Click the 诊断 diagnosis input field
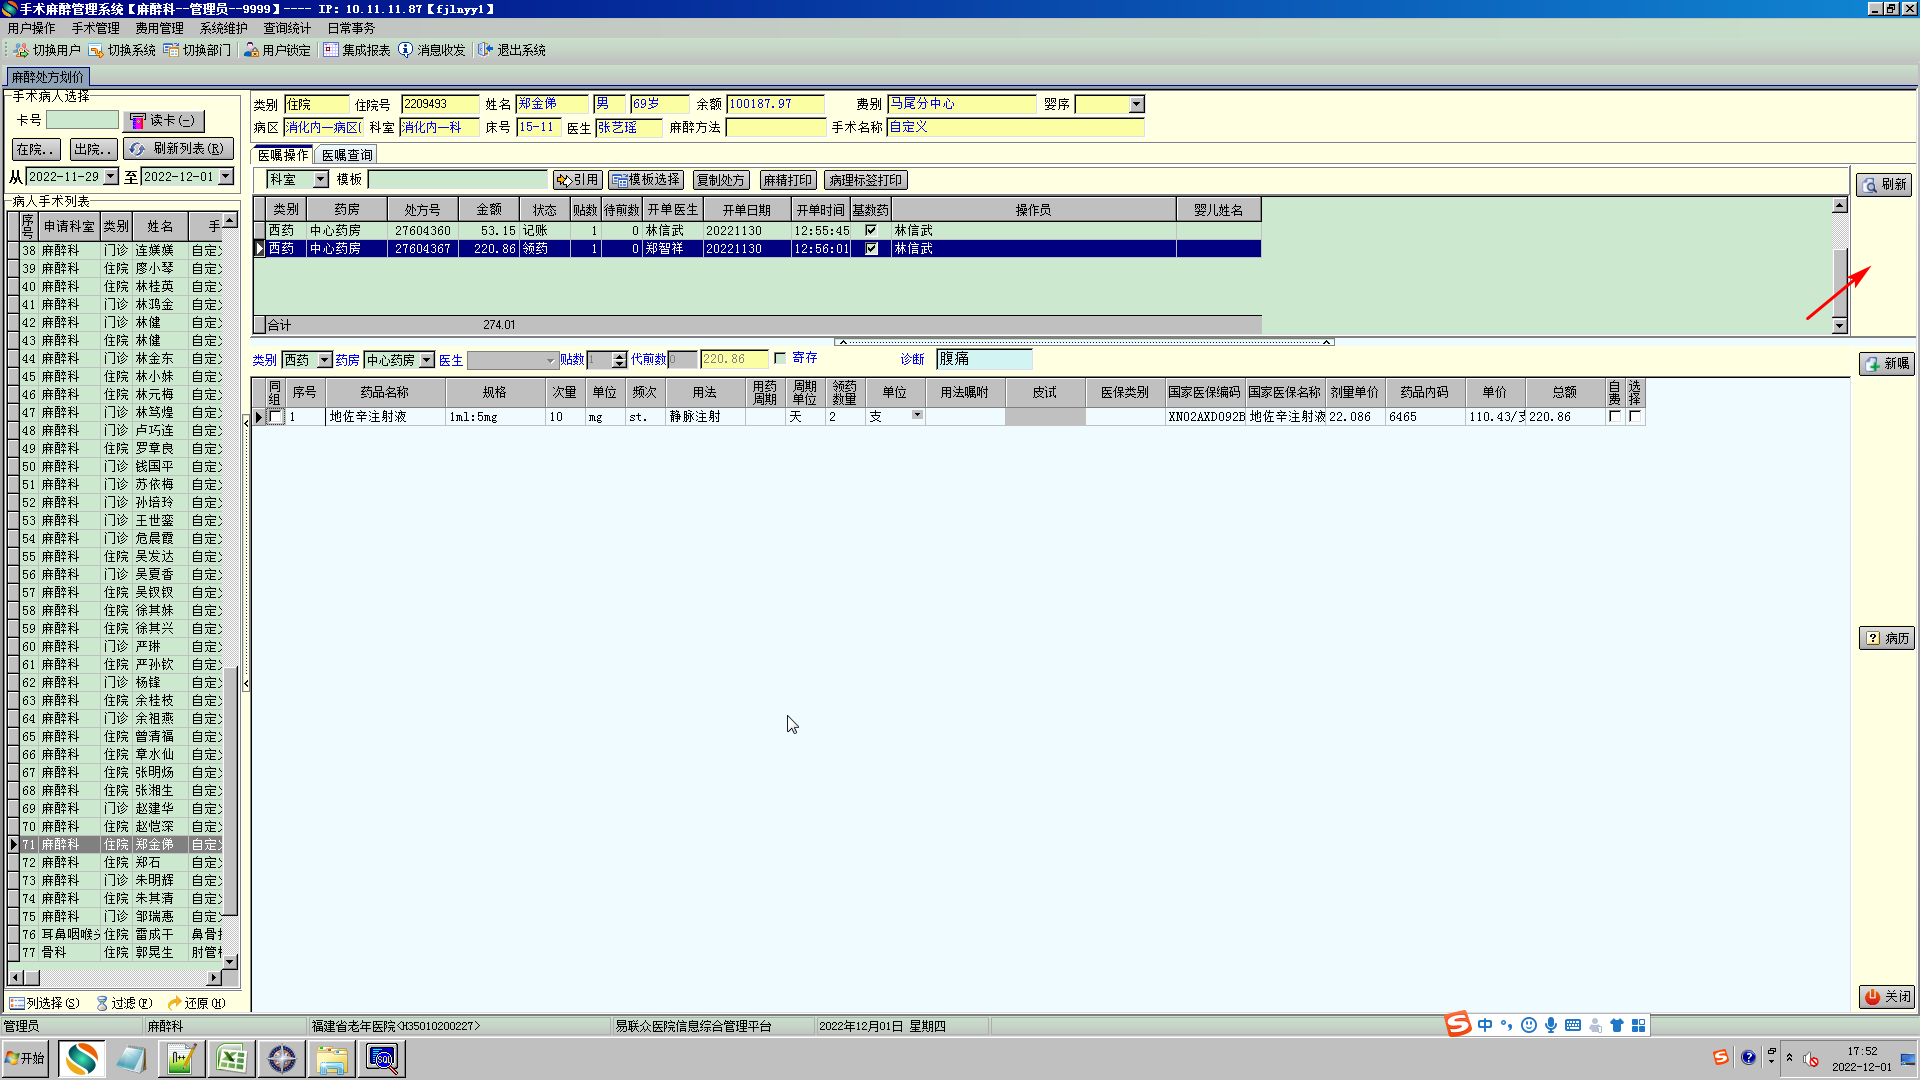1920x1080 pixels. (x=983, y=359)
